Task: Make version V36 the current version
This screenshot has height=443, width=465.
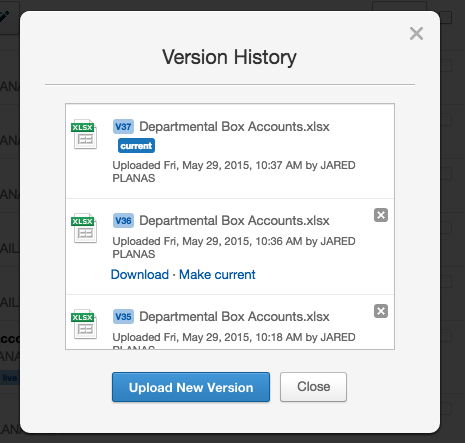Action: click(217, 275)
